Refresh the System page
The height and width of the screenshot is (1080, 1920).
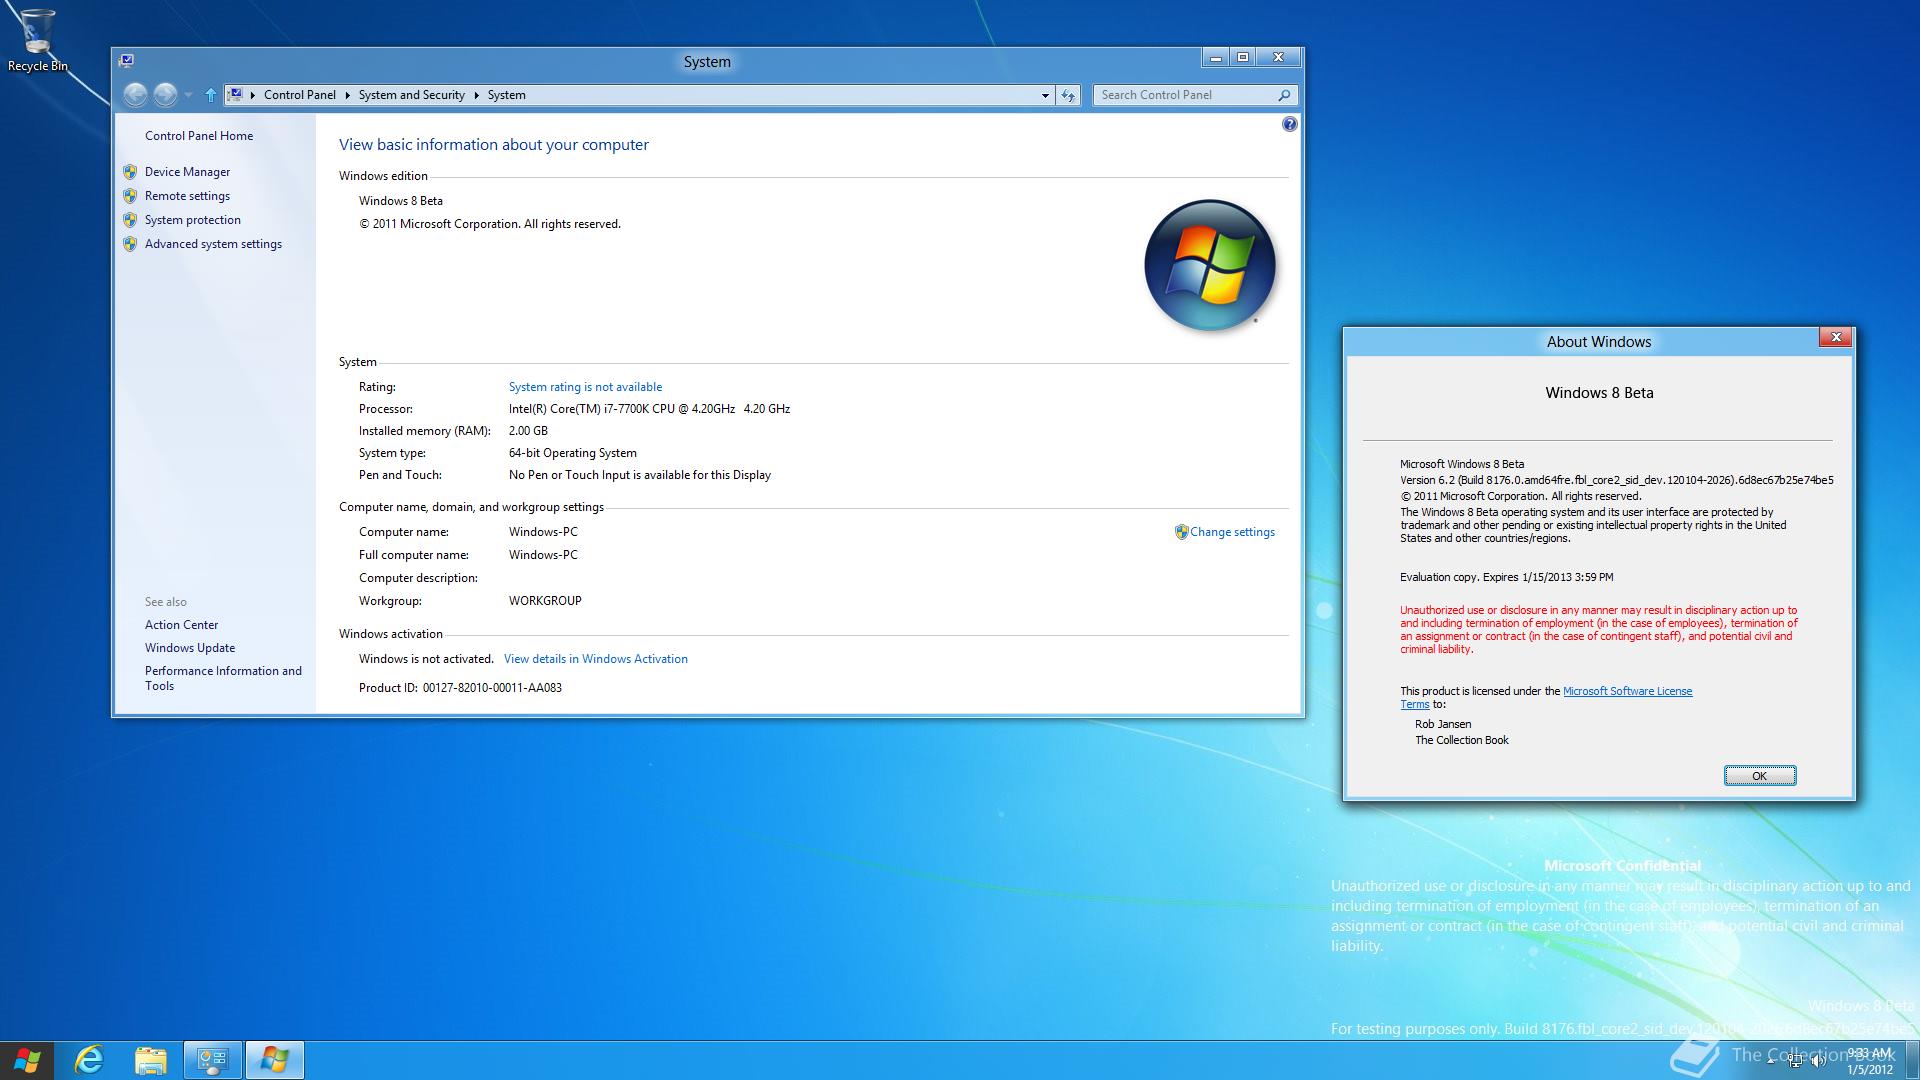pyautogui.click(x=1068, y=95)
